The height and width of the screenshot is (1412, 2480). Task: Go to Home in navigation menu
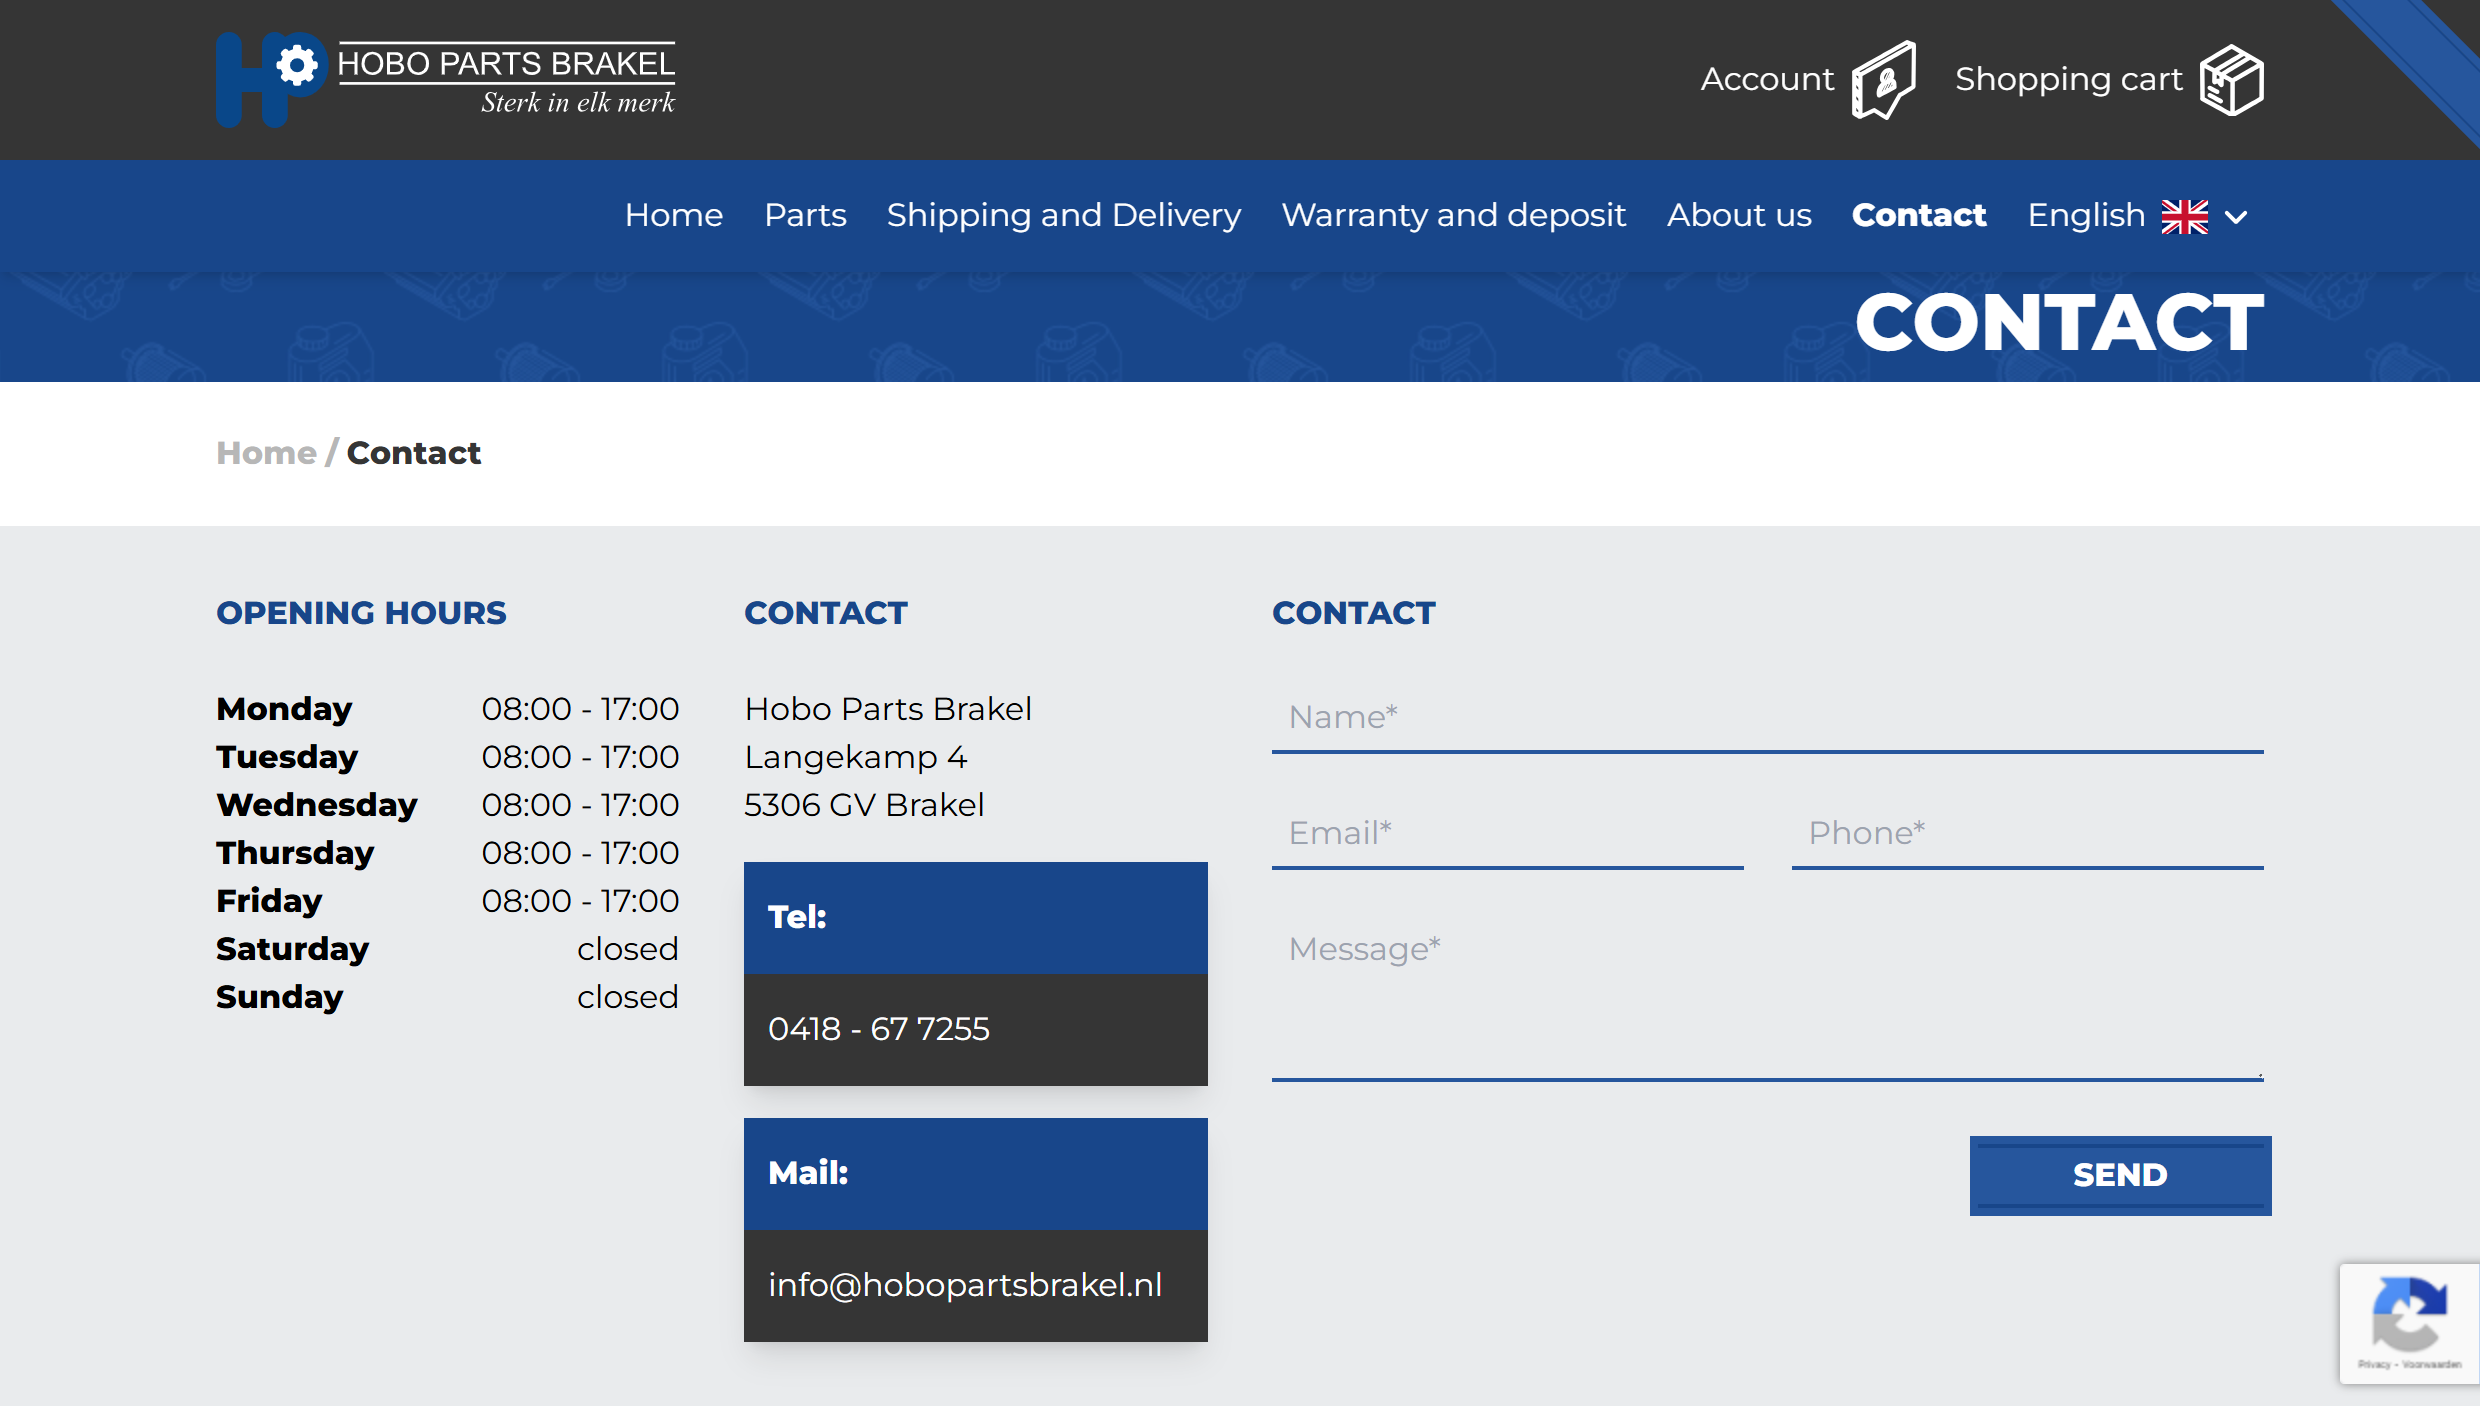pos(673,215)
